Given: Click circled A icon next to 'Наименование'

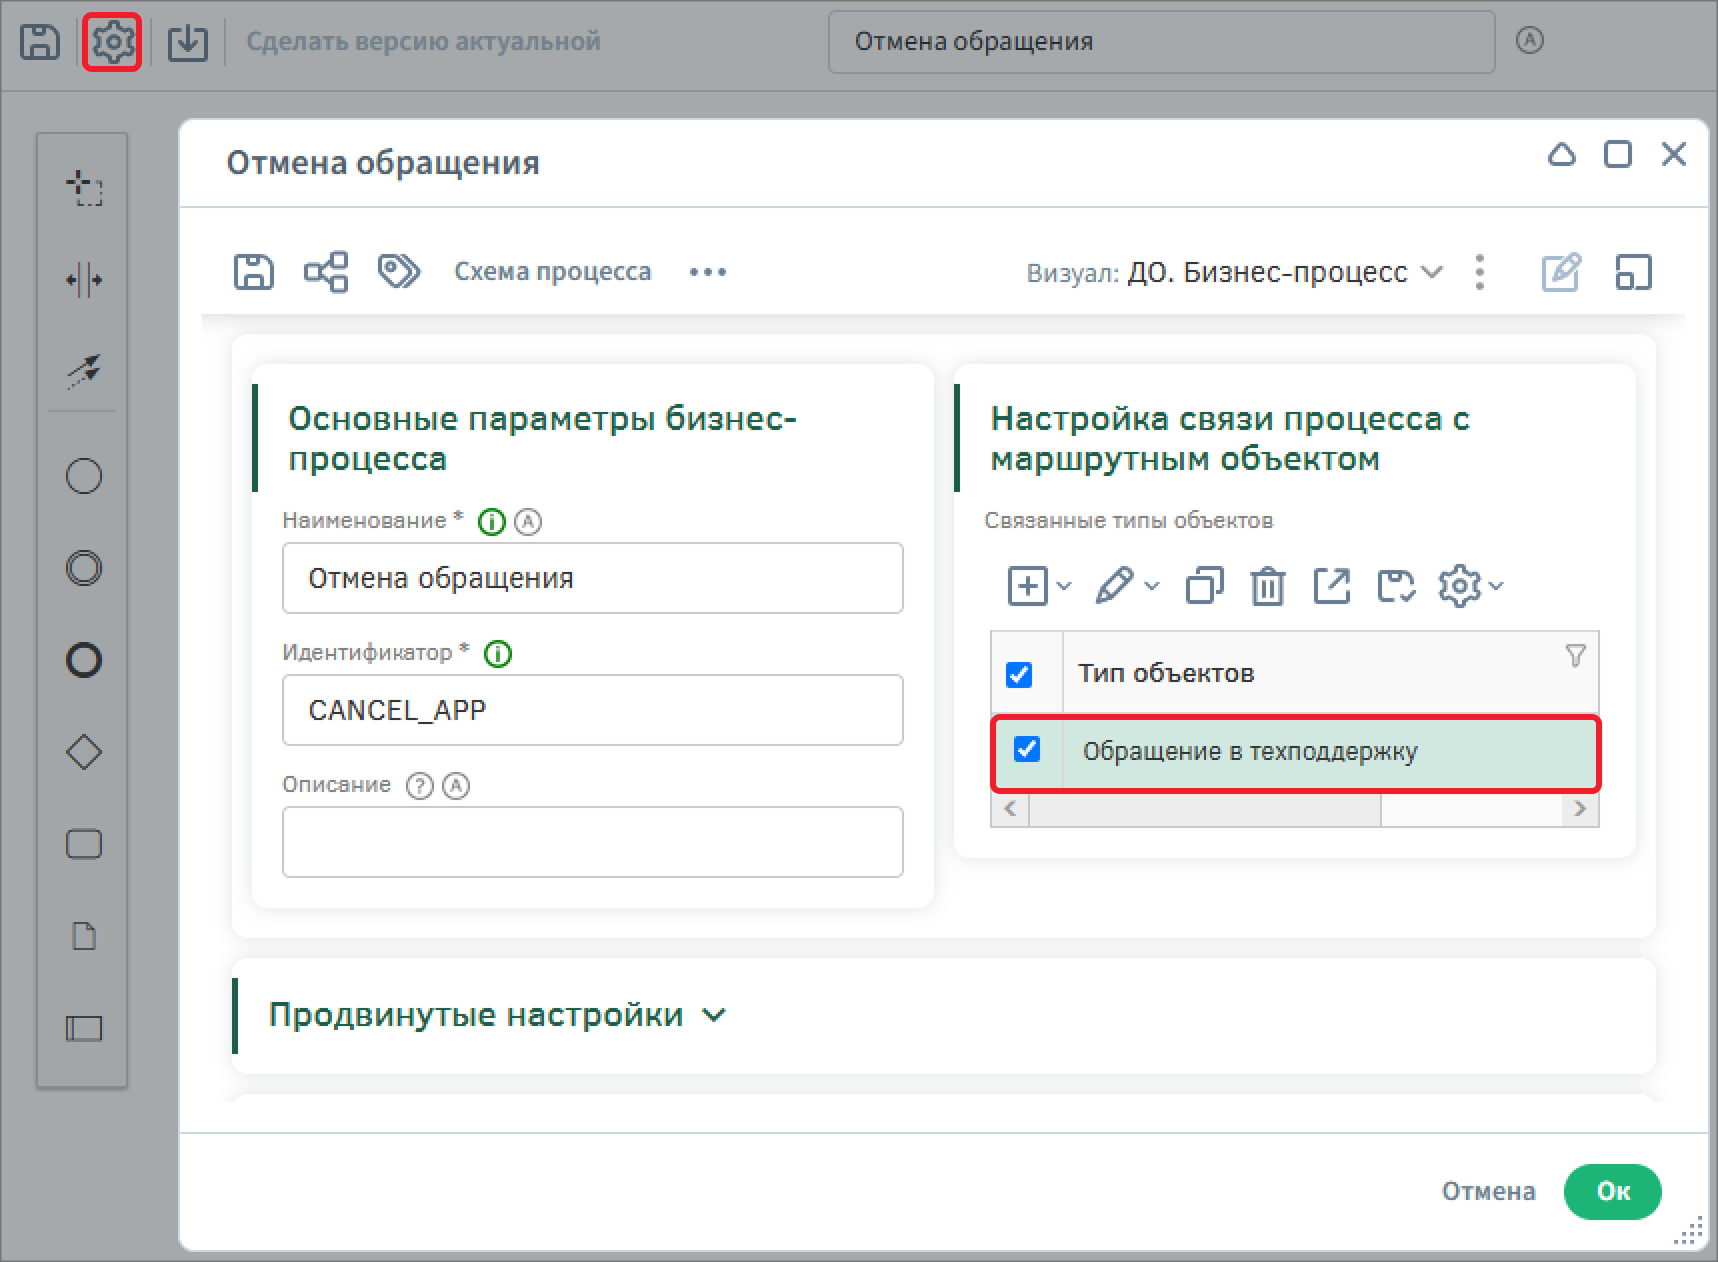Looking at the screenshot, I should click(x=528, y=522).
